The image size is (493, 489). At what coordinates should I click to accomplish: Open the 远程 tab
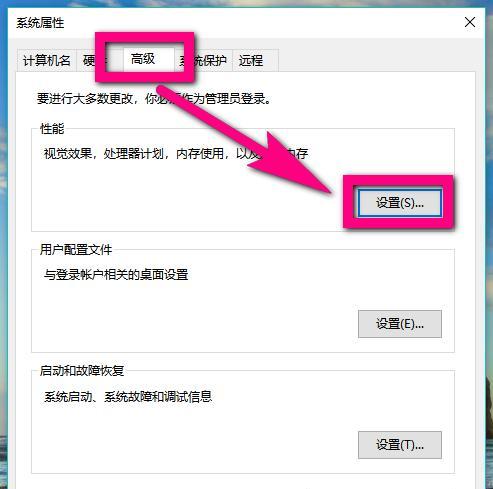tap(255, 61)
